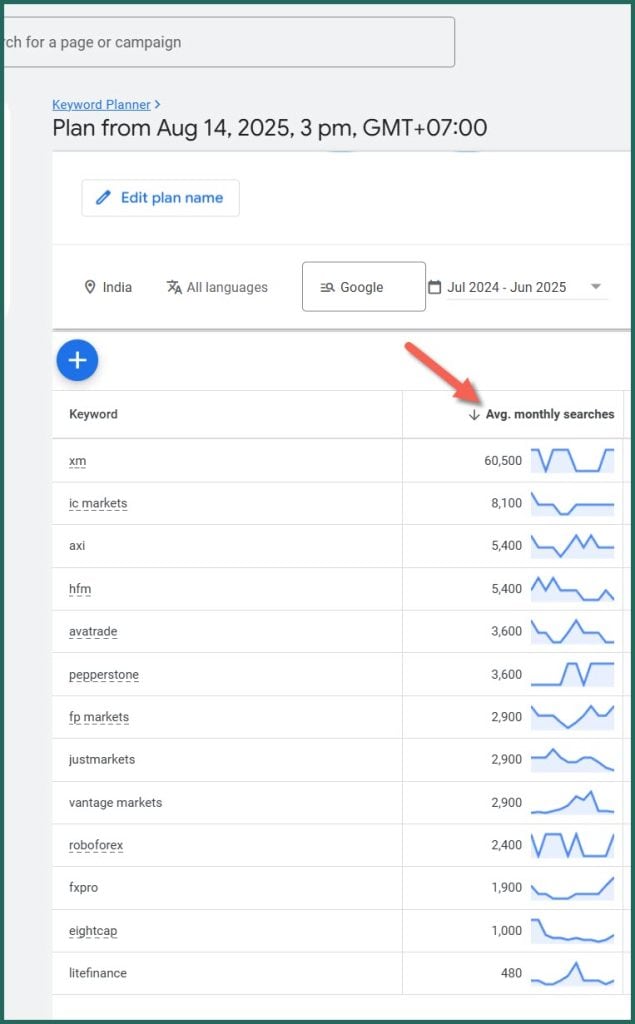Click the plan title starting Plan from Aug 14
Image resolution: width=635 pixels, height=1024 pixels.
(x=270, y=128)
